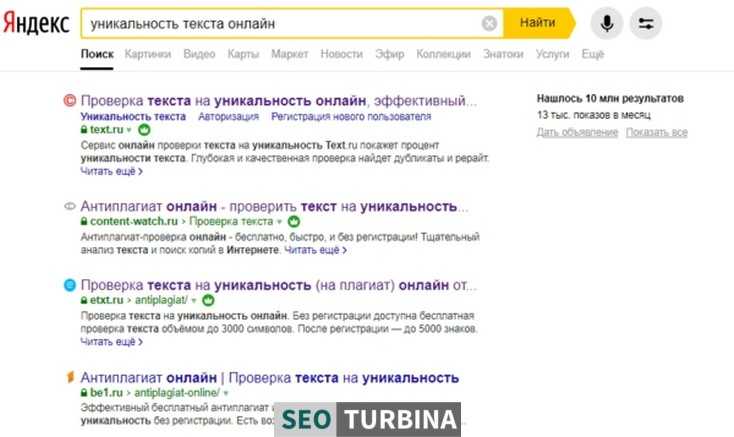The width and height of the screenshot is (734, 437).
Task: Click green badge icon next to etxt.ru antiplagiat
Action: point(208,300)
